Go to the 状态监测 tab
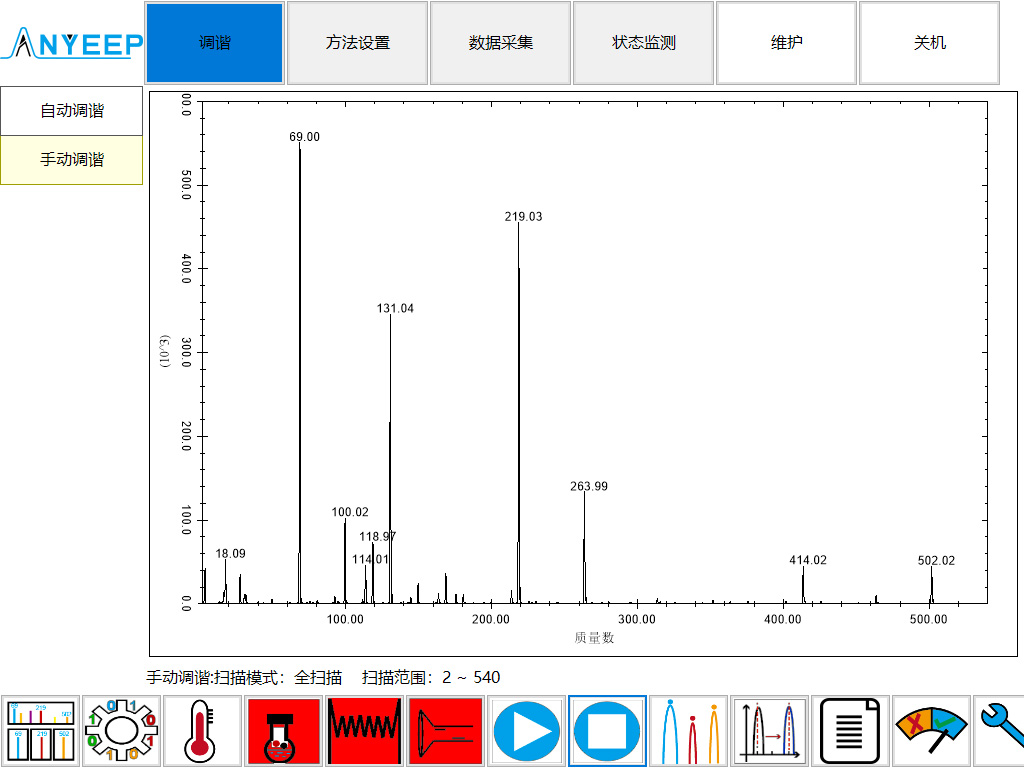The image size is (1024, 768). [643, 43]
